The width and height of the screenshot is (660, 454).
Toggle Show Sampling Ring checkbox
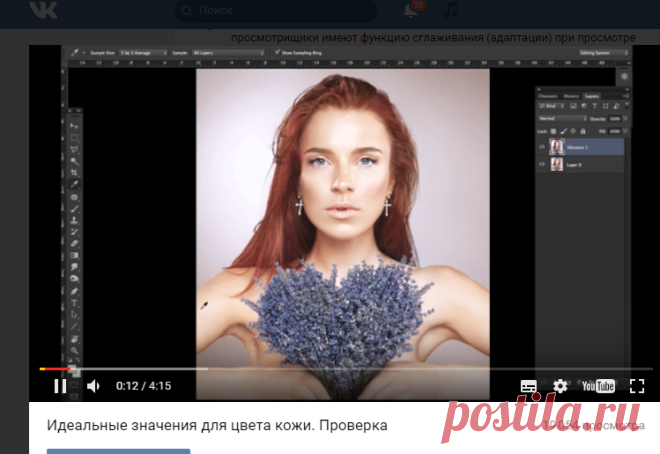277,52
